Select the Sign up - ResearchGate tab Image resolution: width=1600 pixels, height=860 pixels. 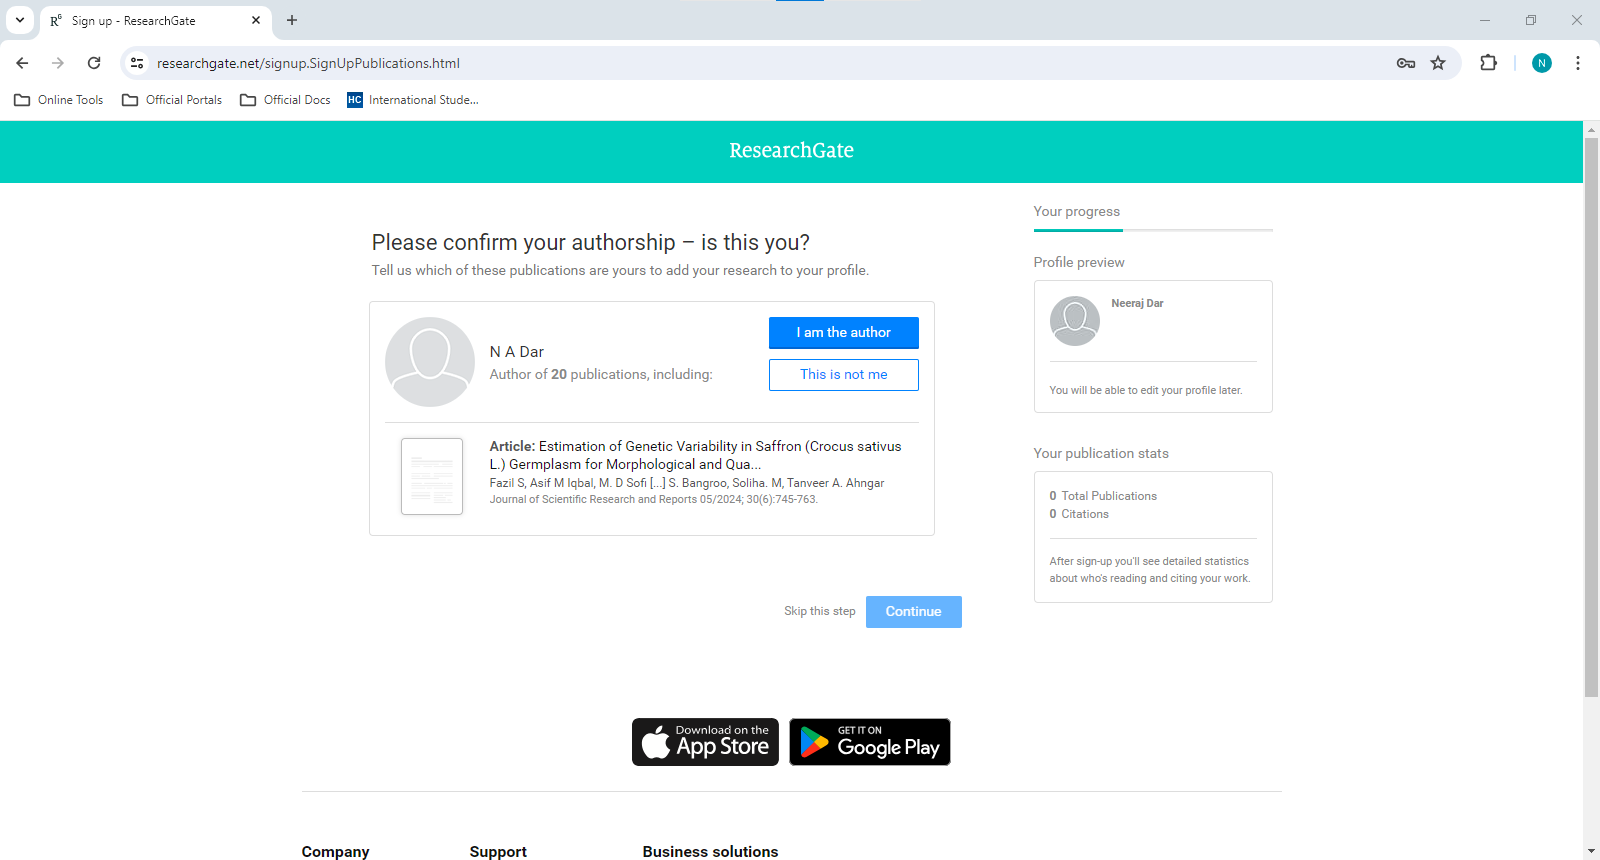click(156, 21)
